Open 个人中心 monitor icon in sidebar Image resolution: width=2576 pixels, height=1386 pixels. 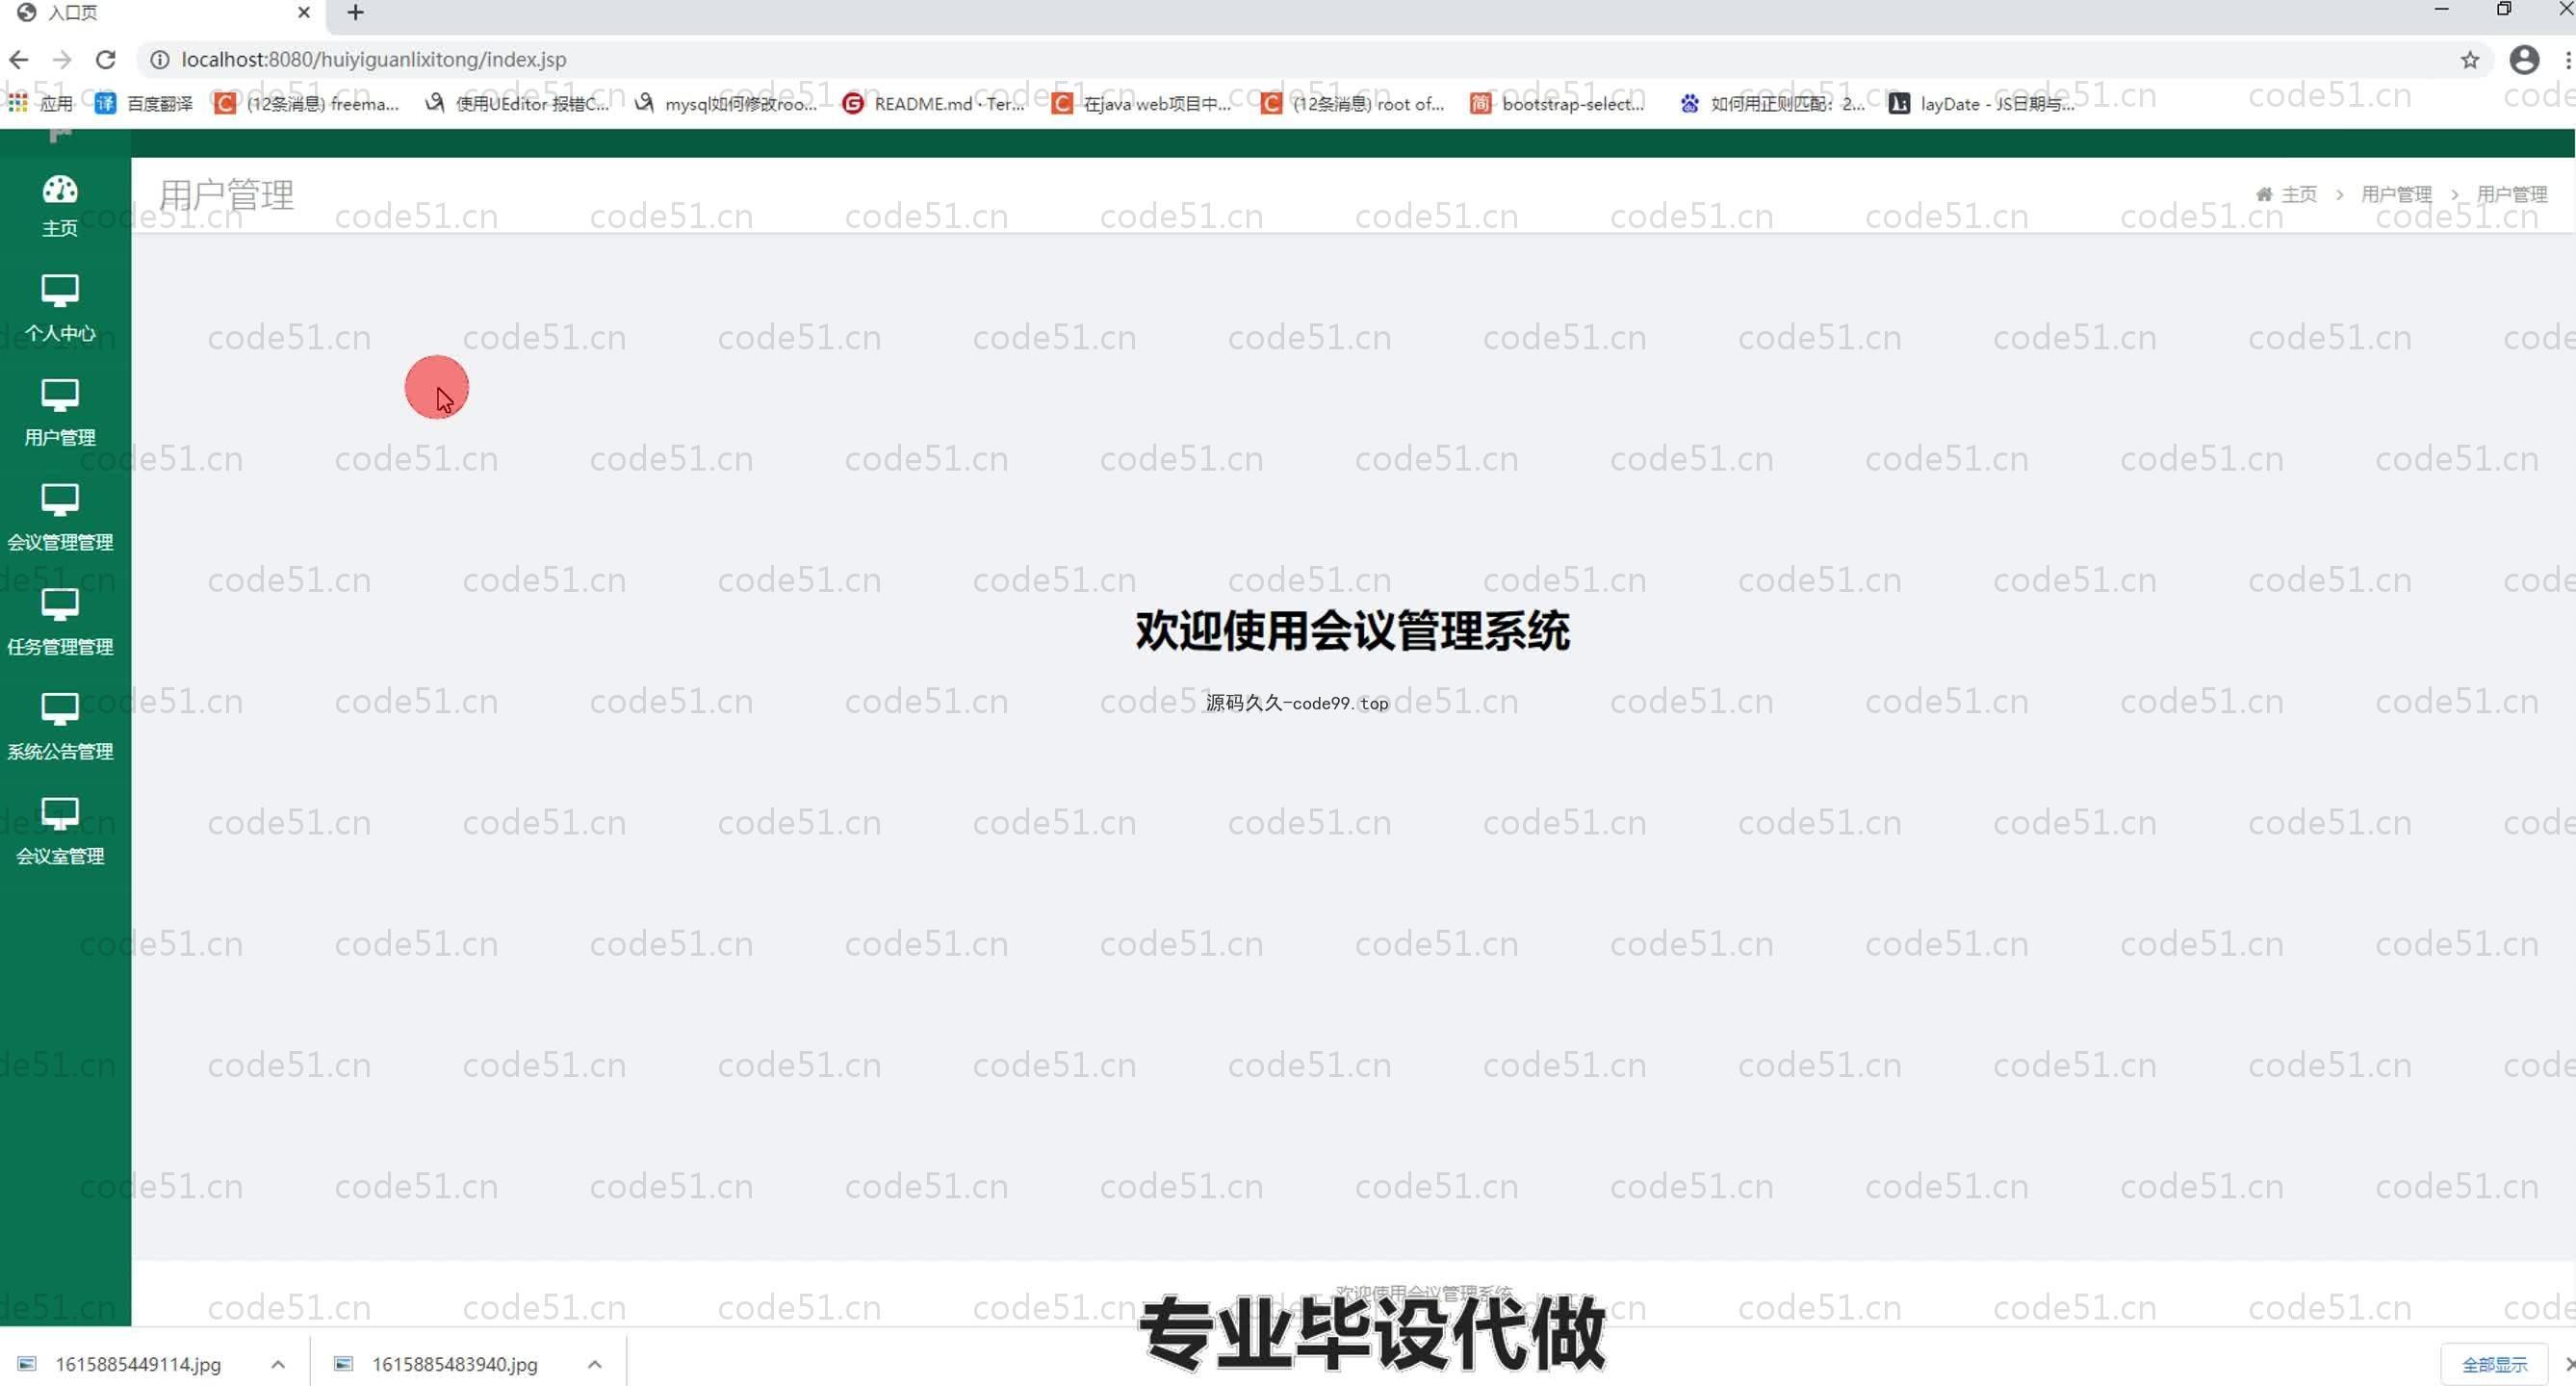point(60,291)
